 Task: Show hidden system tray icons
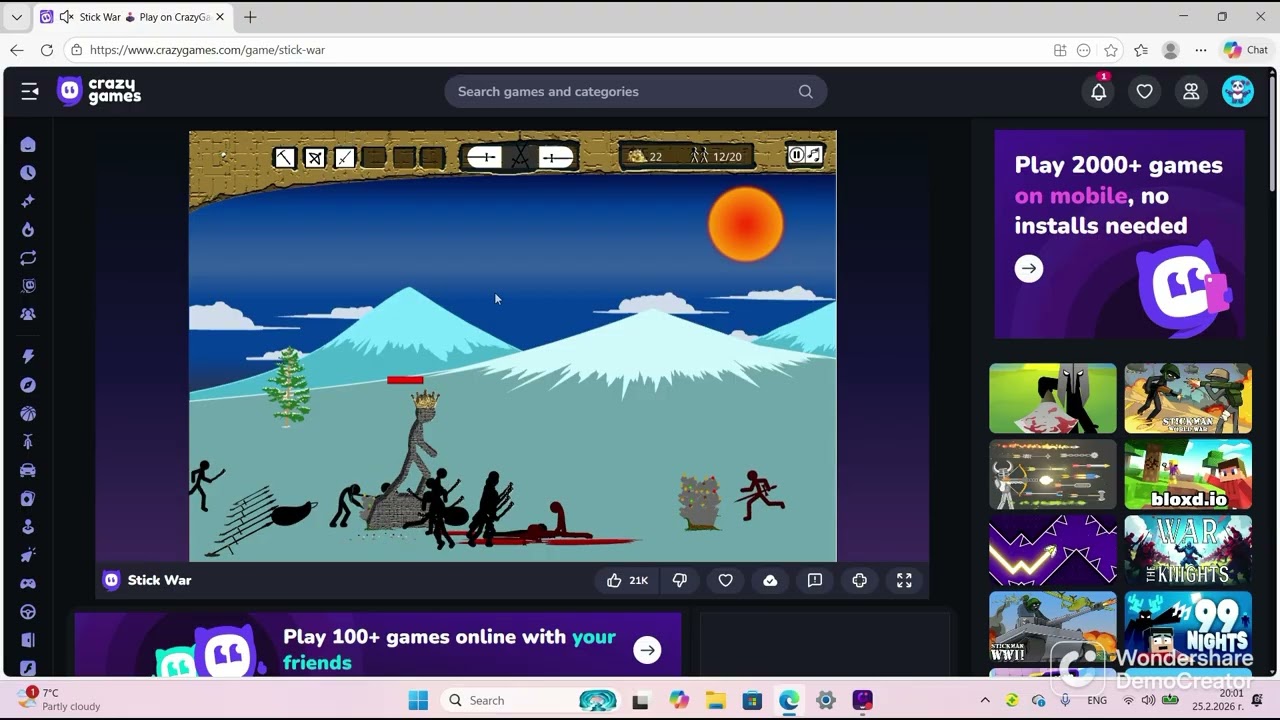[985, 700]
